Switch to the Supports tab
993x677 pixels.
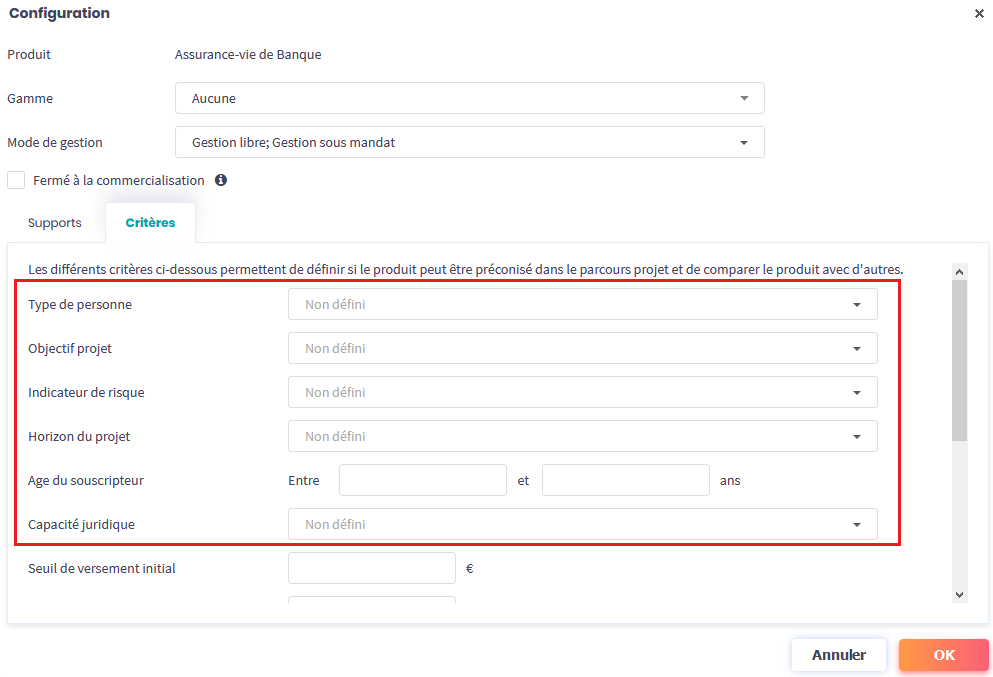(55, 223)
